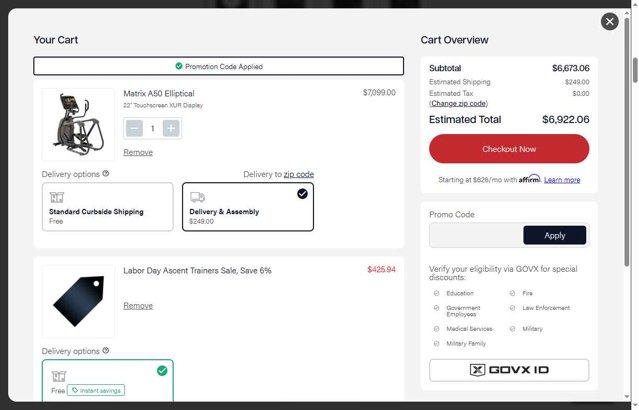Open delivery options help for the elliptical

[106, 174]
